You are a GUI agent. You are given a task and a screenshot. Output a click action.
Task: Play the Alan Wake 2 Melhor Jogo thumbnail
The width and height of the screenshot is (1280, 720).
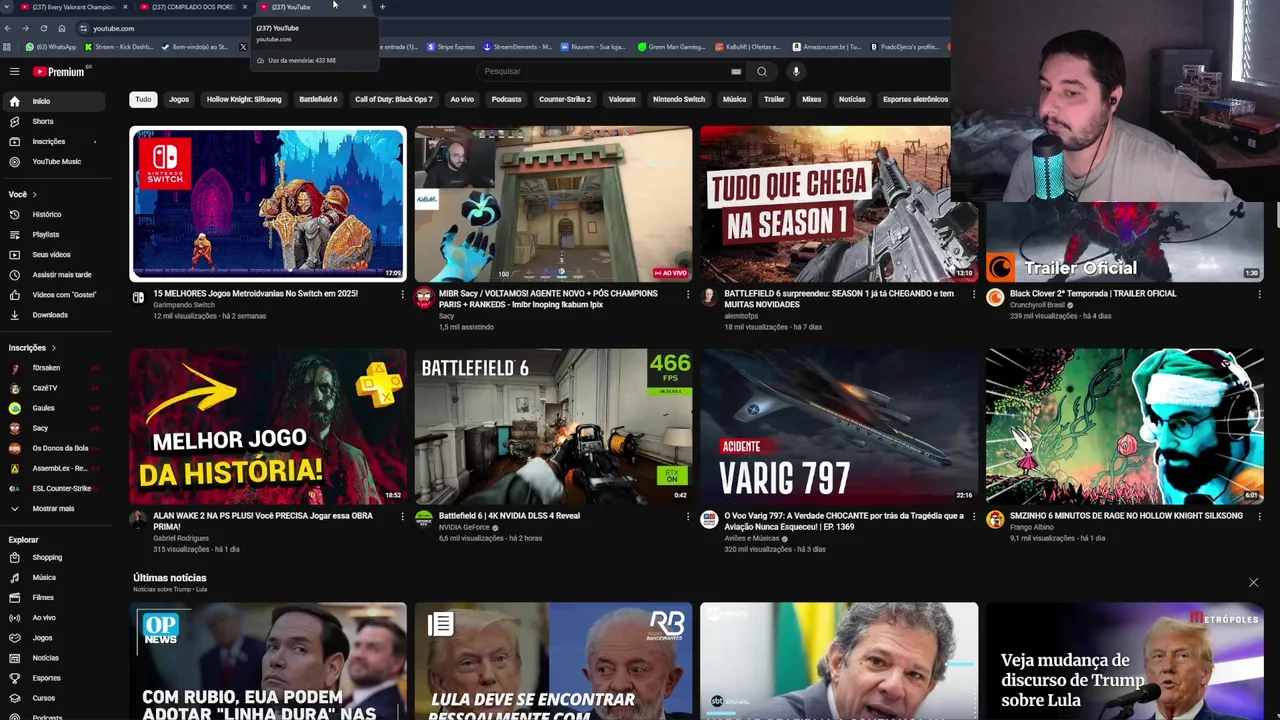pos(268,426)
